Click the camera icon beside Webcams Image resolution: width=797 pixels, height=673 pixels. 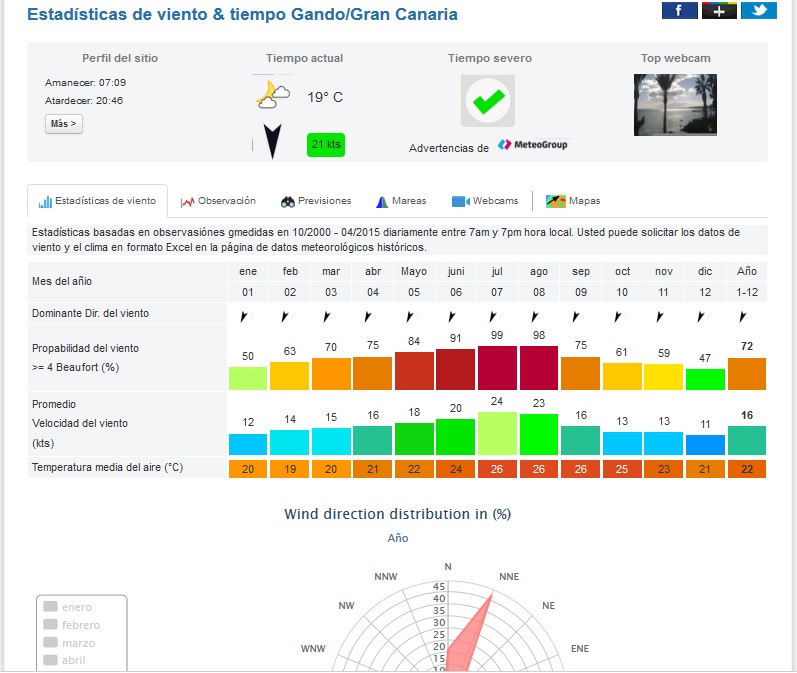point(461,202)
